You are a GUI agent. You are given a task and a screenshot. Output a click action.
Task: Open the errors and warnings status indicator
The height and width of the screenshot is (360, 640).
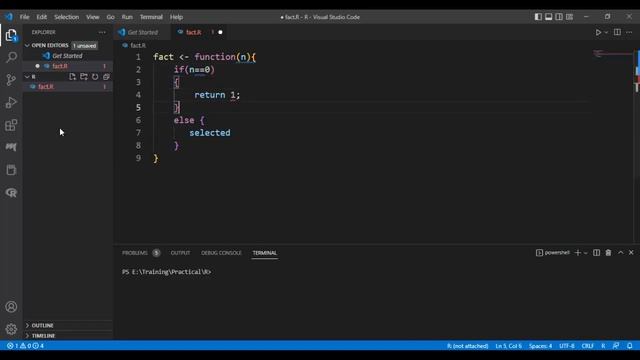click(x=25, y=346)
